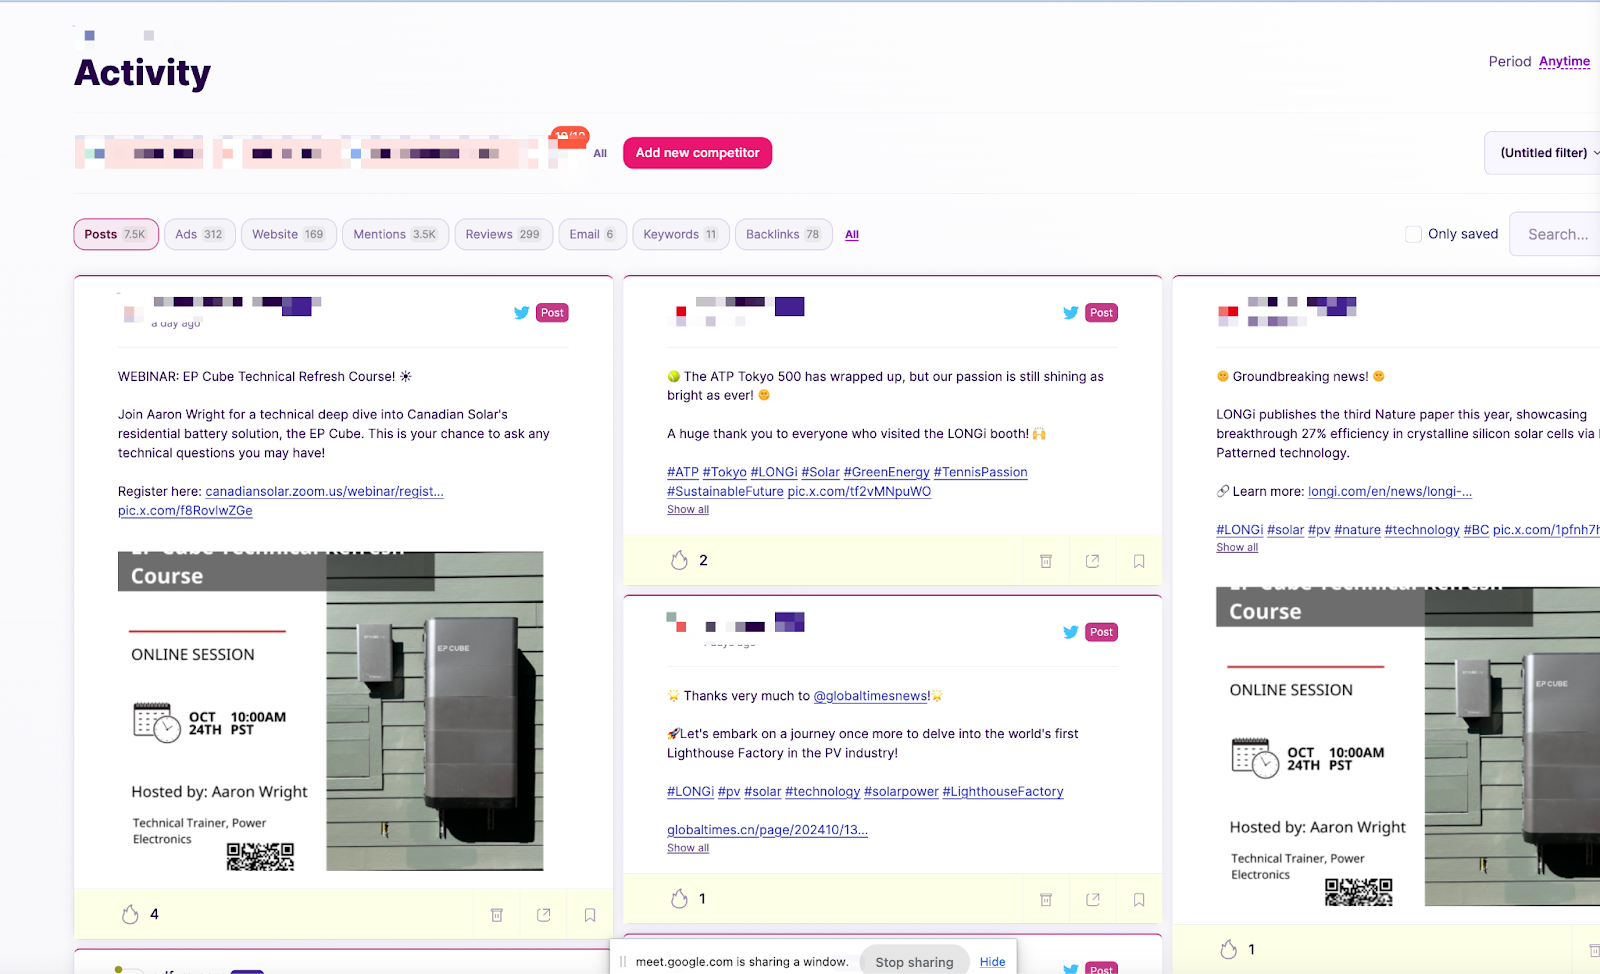
Task: Click the flame icon on globaltimesnews post
Action: tap(679, 899)
